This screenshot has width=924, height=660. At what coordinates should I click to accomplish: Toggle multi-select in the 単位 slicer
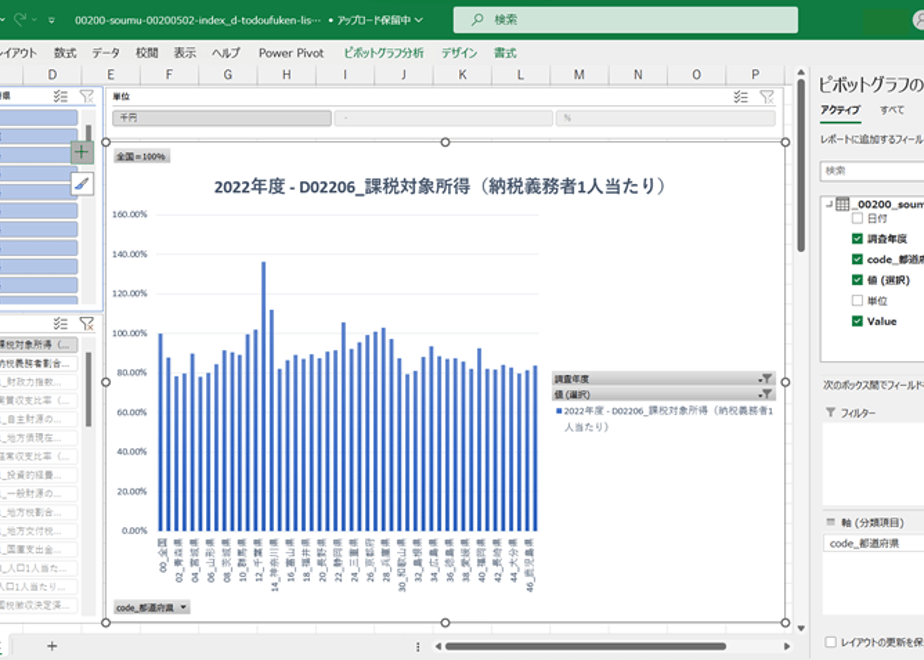(x=740, y=97)
